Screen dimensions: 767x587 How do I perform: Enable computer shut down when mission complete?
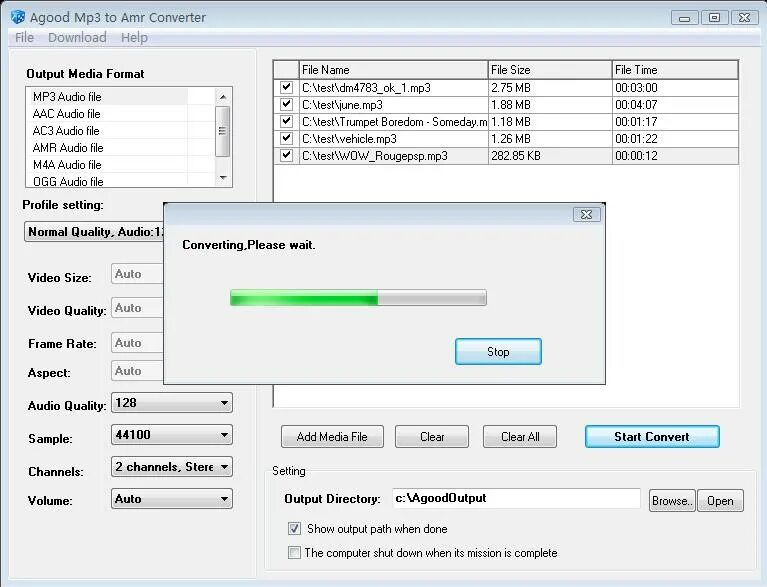[294, 553]
